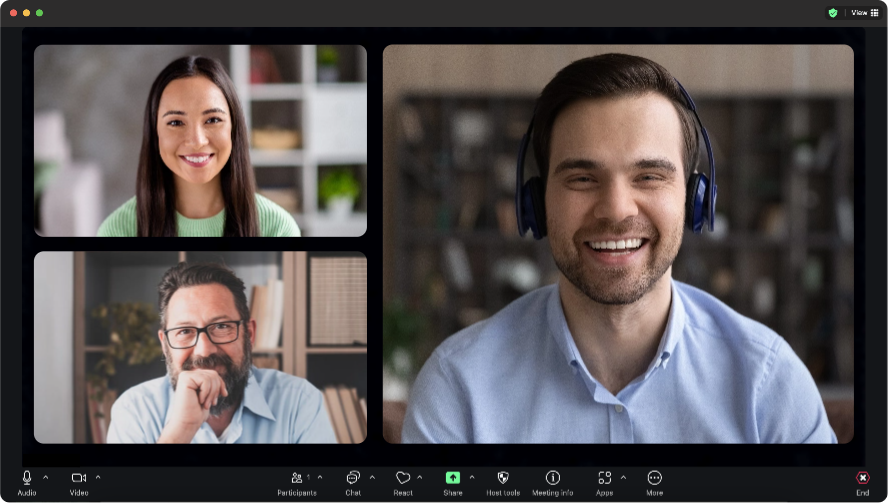The height and width of the screenshot is (503, 888).
Task: Change layout using the View button
Action: click(x=864, y=13)
